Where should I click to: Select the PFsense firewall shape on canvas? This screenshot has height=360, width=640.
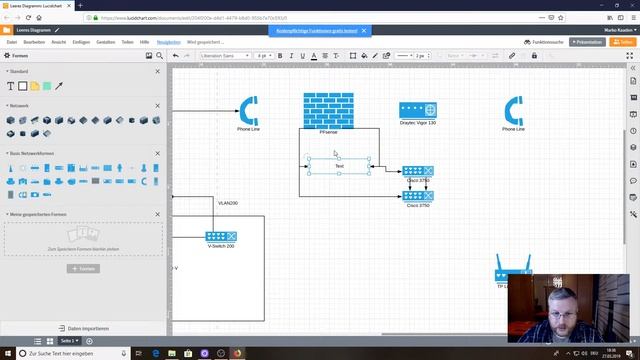coord(329,111)
